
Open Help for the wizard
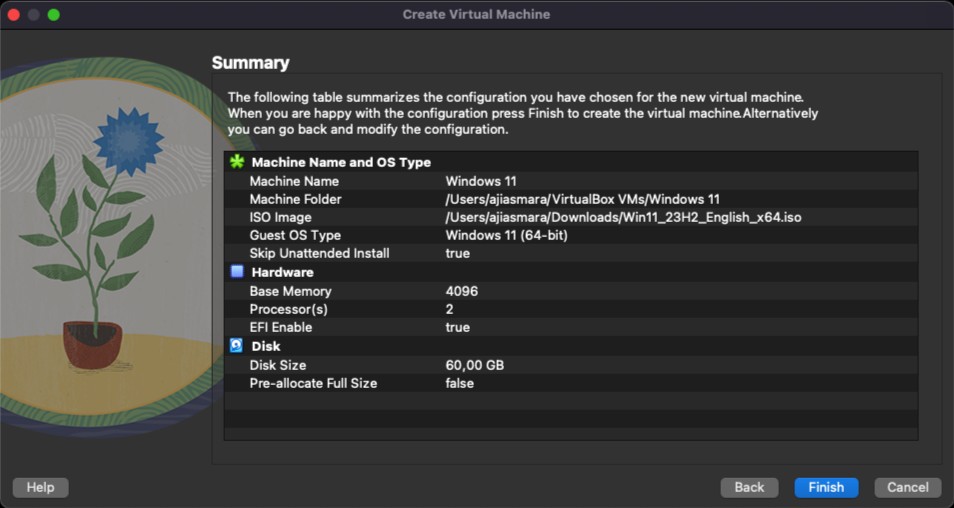pos(40,487)
